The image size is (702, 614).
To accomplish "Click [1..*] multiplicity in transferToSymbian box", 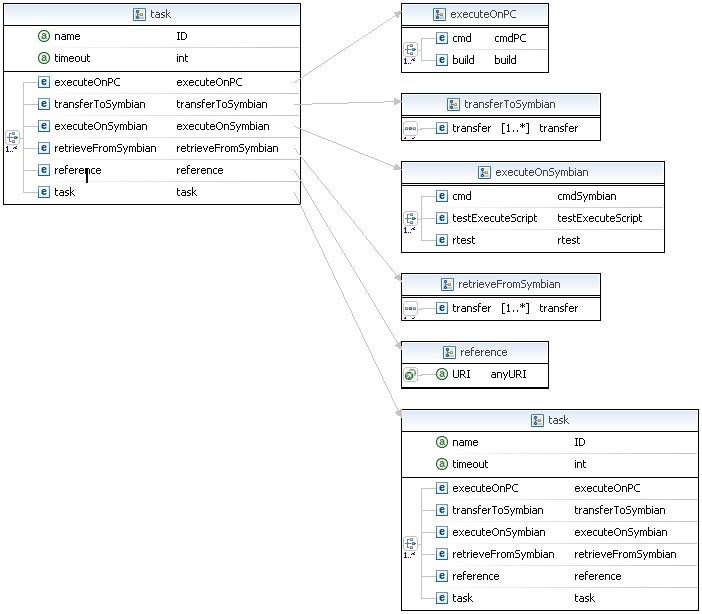I will click(x=515, y=128).
